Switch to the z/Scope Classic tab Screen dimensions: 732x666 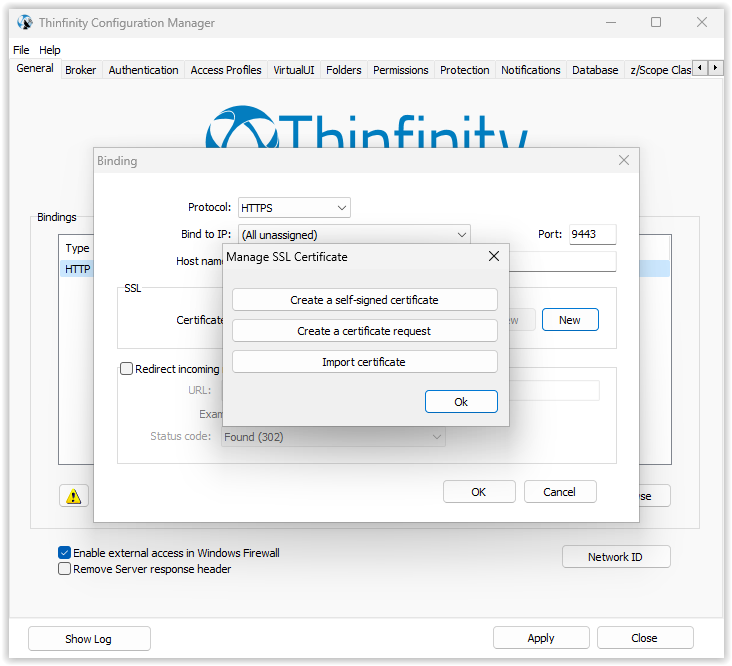click(659, 70)
